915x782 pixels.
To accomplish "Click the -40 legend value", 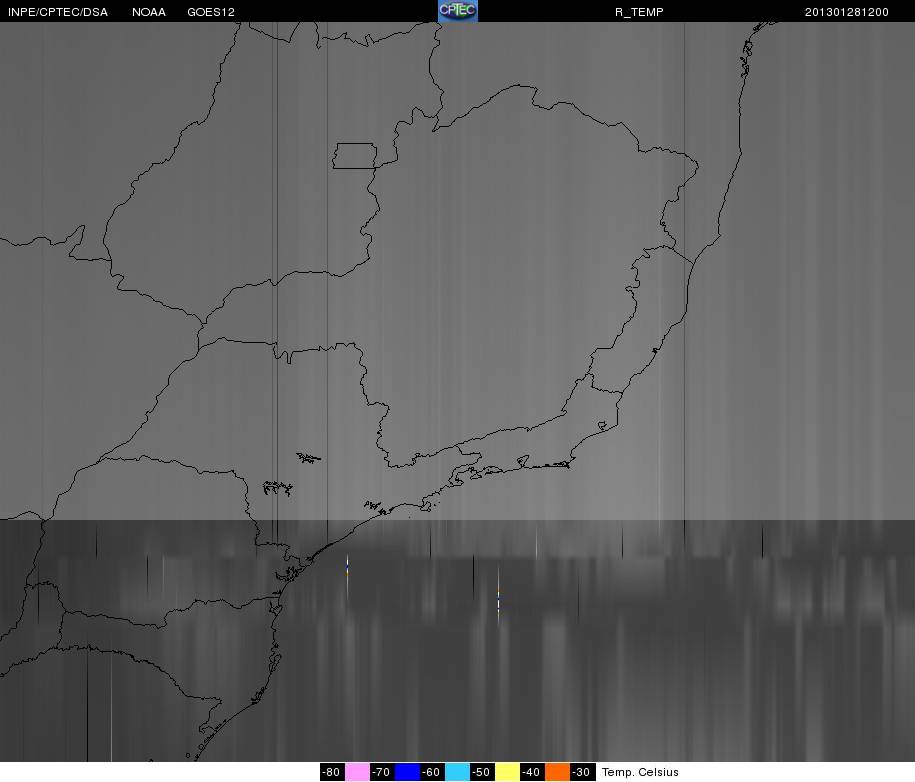I will [532, 772].
